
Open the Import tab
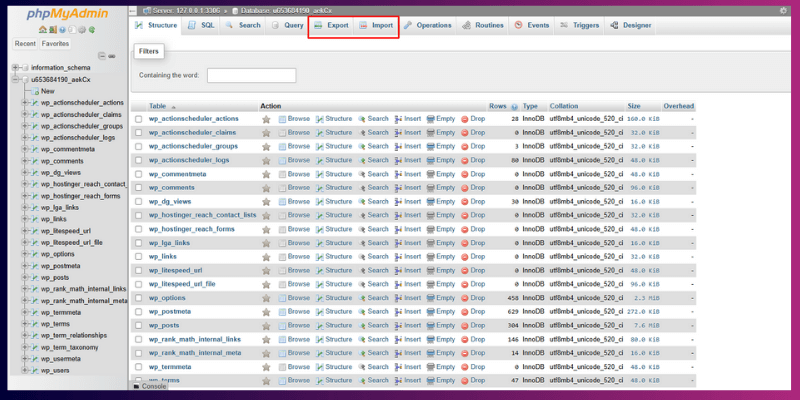(x=376, y=26)
